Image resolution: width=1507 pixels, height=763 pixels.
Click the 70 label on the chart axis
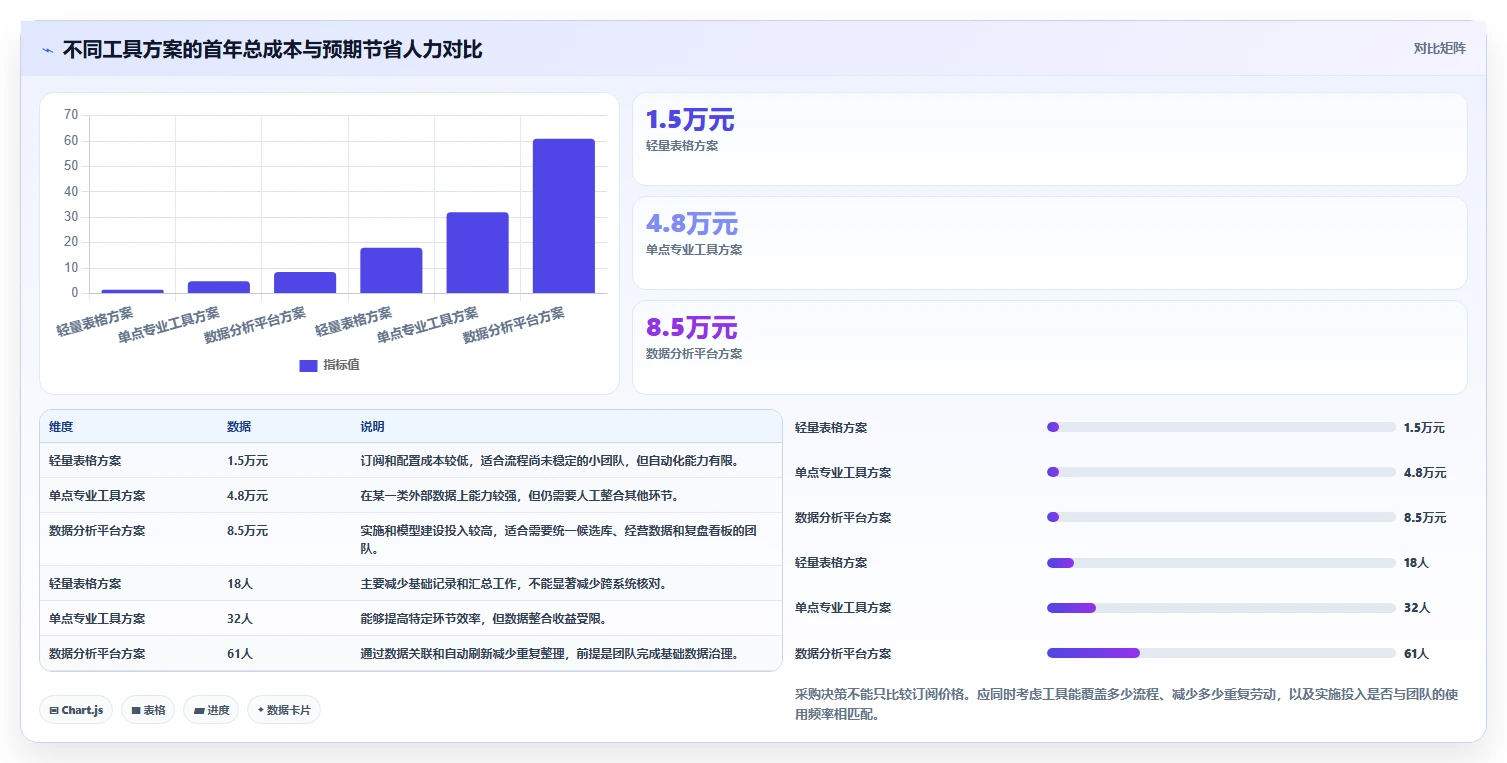71,115
